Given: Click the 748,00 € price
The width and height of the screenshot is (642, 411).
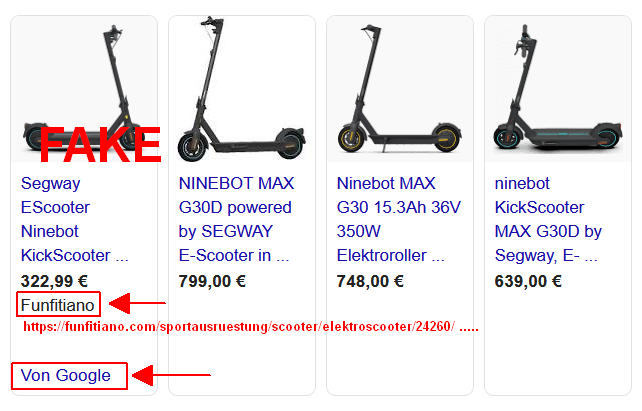Looking at the screenshot, I should tap(370, 281).
